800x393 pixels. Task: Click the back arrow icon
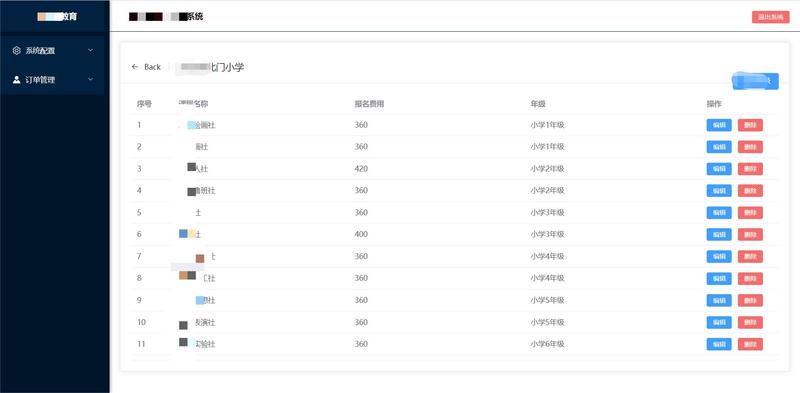coord(135,67)
